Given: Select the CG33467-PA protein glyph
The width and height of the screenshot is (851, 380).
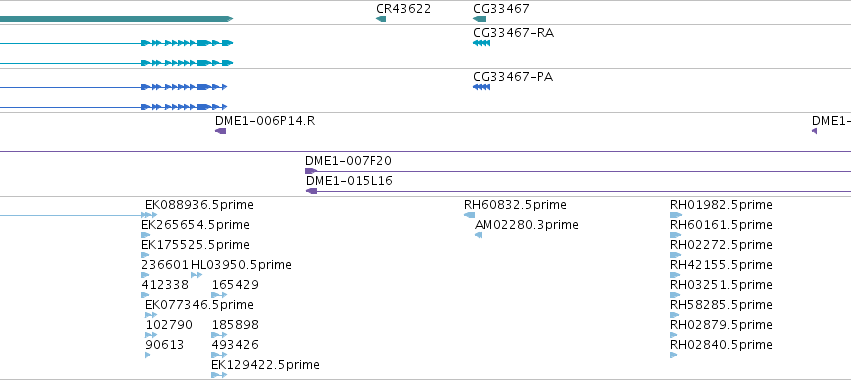Looking at the screenshot, I should (x=481, y=87).
